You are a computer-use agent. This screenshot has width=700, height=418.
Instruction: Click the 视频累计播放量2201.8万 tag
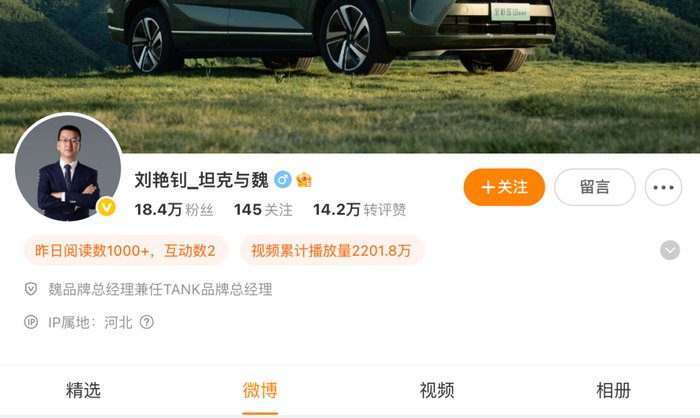click(332, 251)
